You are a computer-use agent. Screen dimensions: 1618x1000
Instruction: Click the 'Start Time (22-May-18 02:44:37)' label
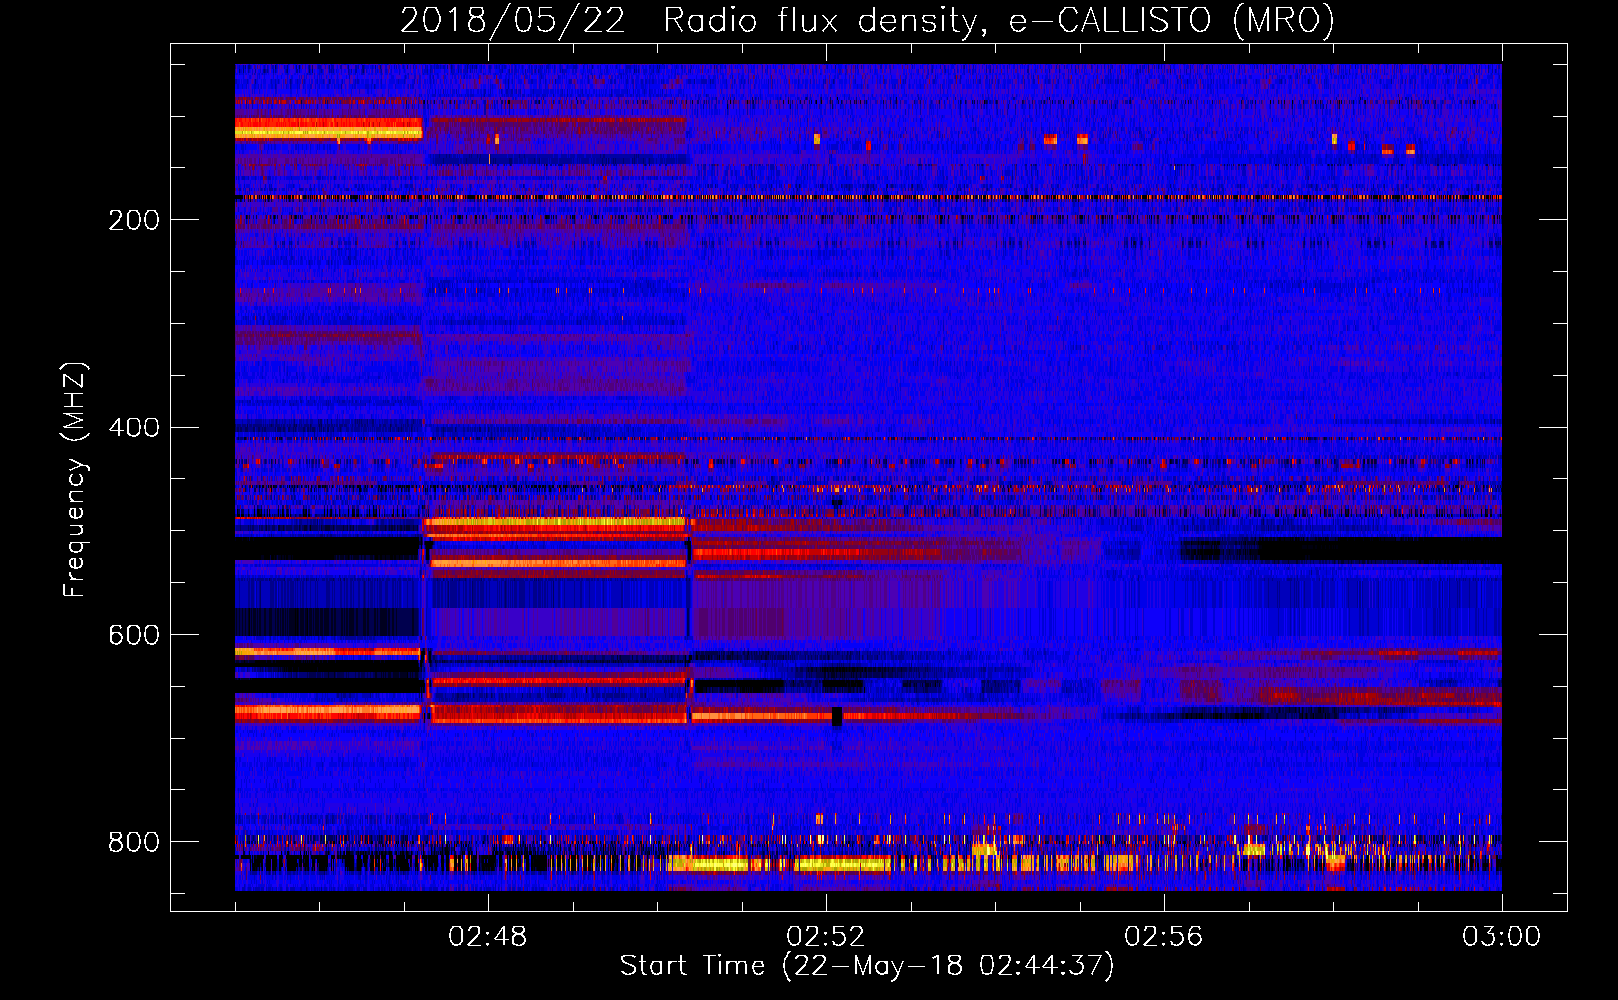pos(867,966)
